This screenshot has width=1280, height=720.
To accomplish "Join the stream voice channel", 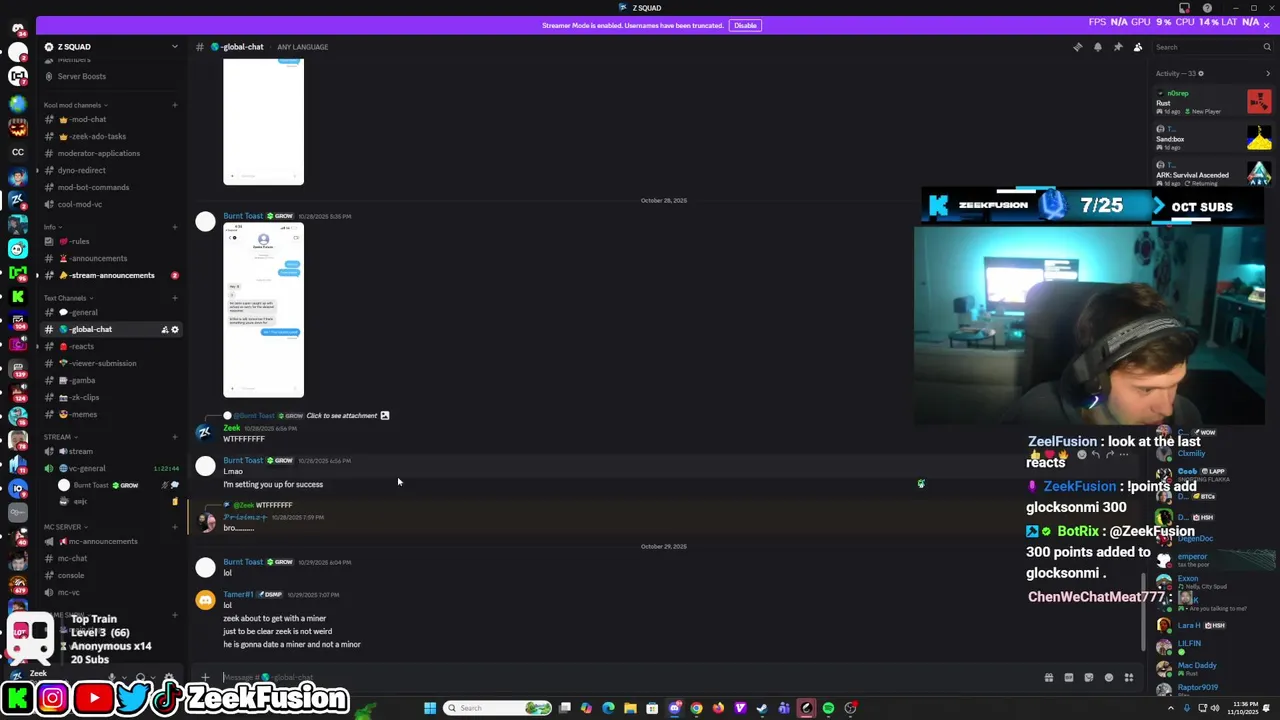I will [110, 451].
